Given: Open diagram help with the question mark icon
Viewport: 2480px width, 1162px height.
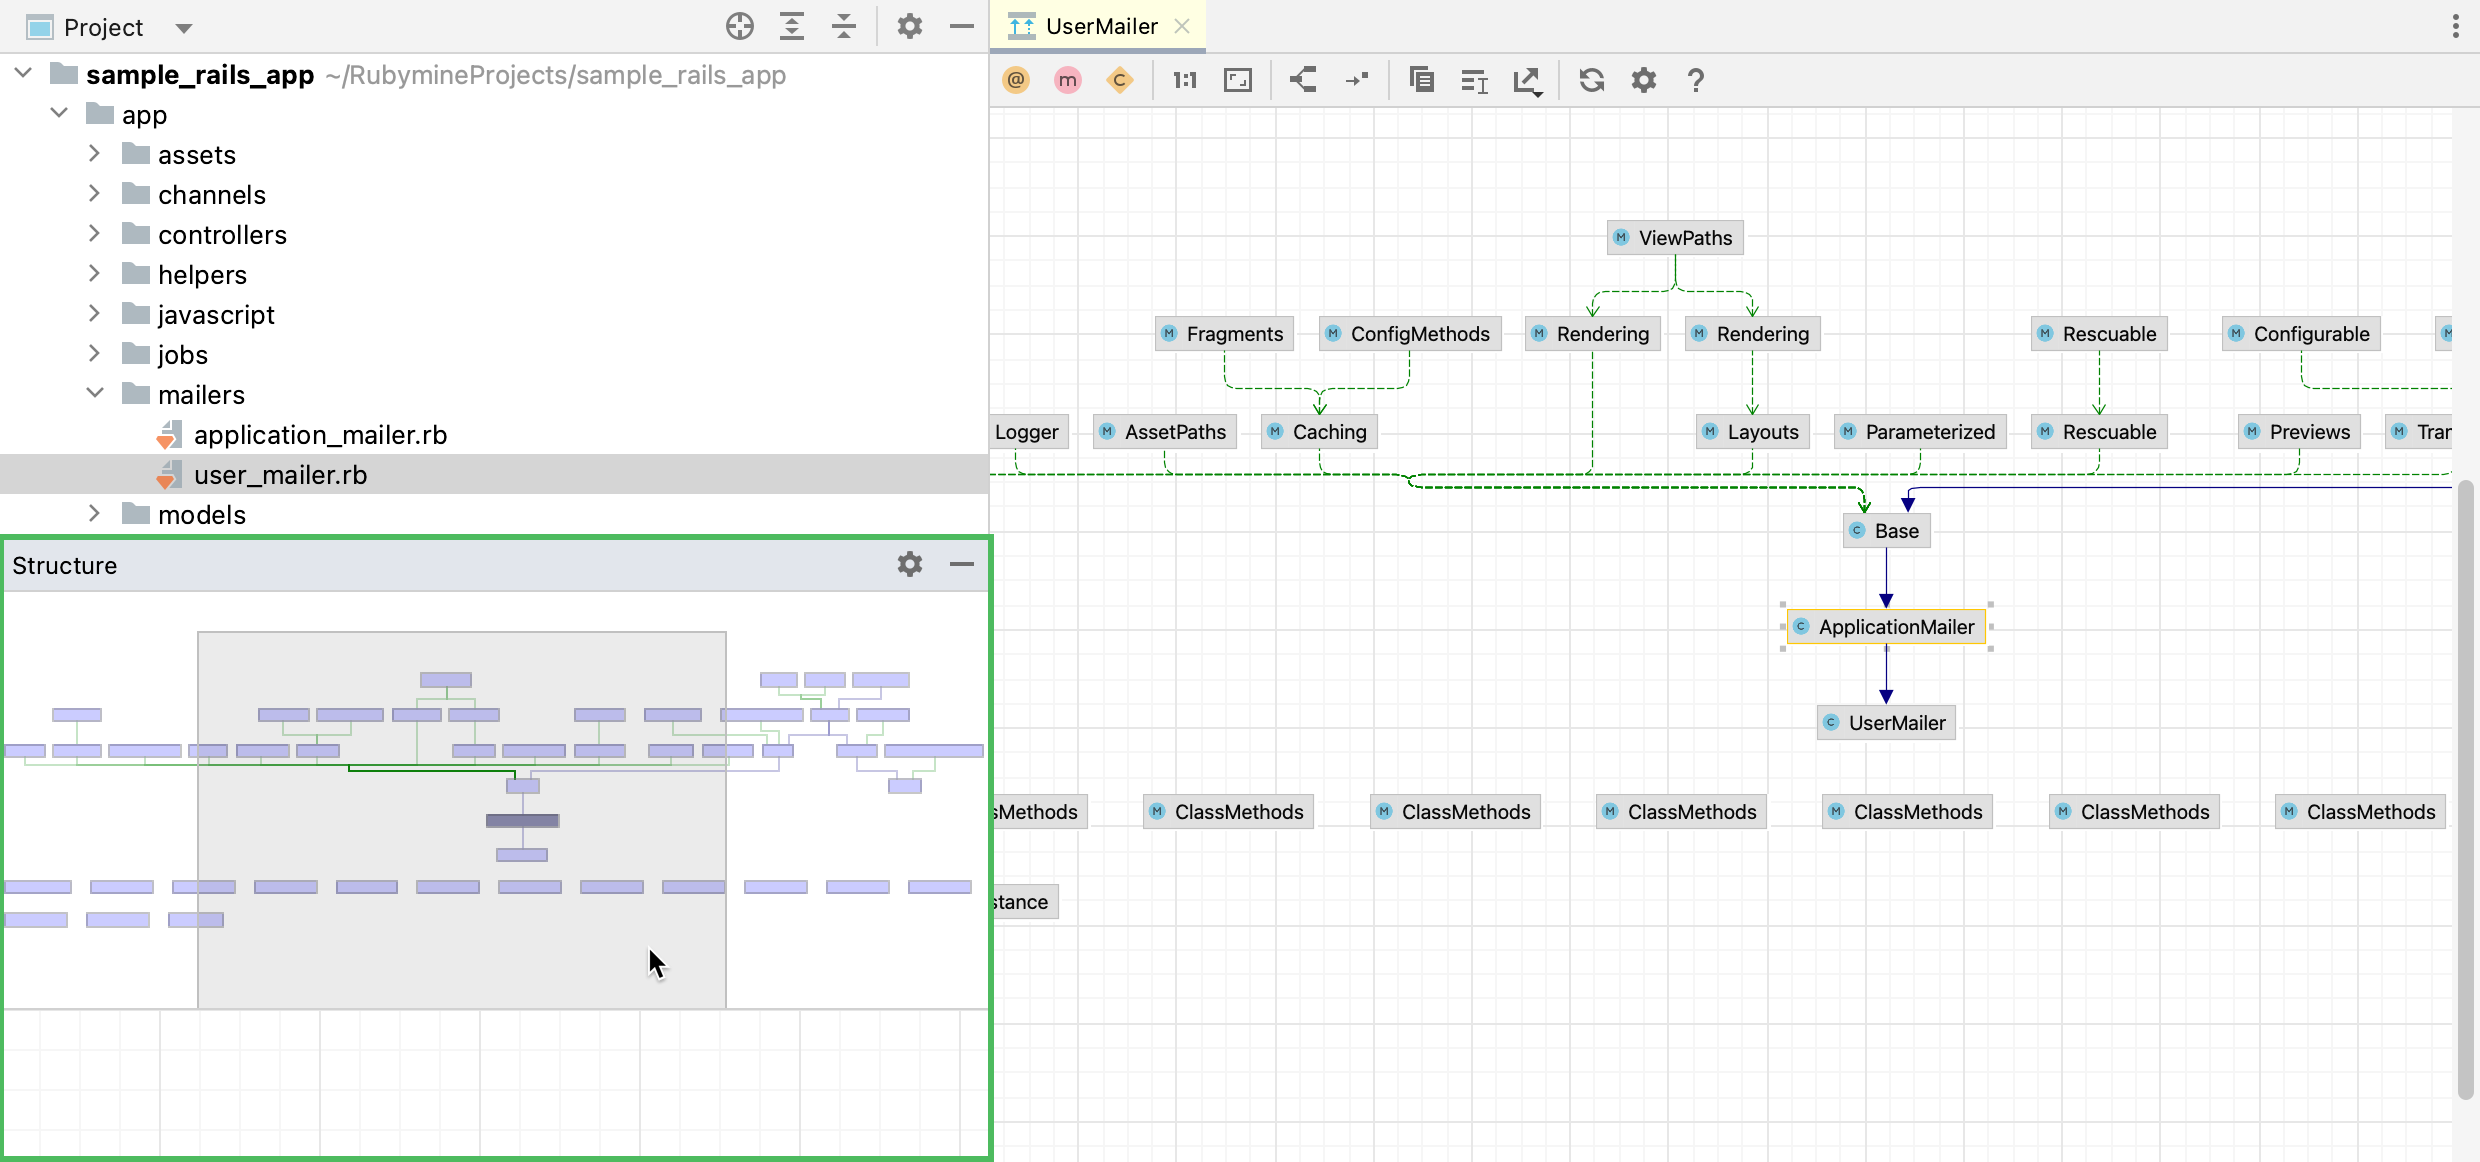Looking at the screenshot, I should [1695, 80].
